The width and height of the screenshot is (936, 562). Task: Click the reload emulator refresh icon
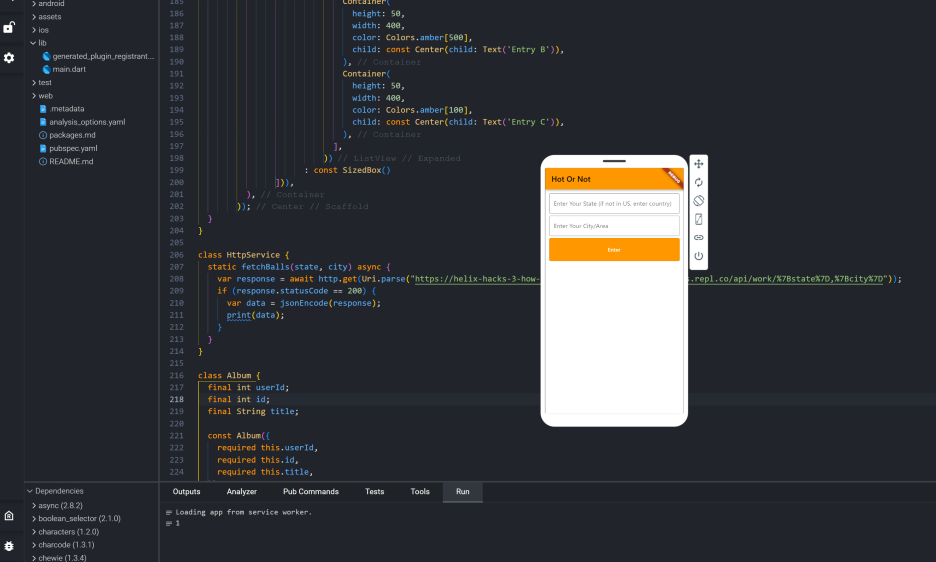[698, 182]
